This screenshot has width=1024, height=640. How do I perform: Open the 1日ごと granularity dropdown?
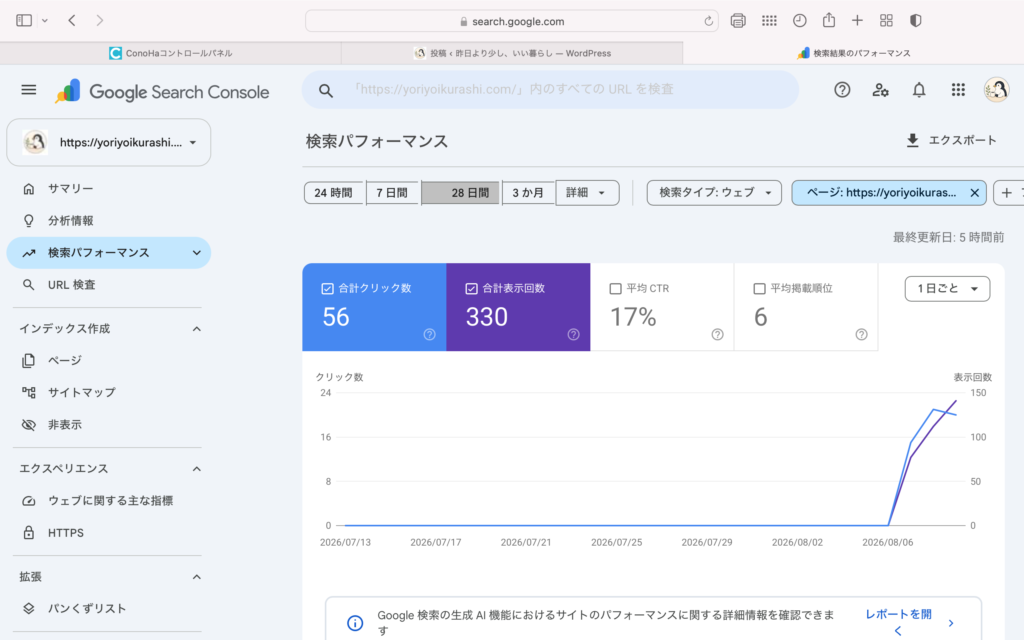tap(947, 289)
